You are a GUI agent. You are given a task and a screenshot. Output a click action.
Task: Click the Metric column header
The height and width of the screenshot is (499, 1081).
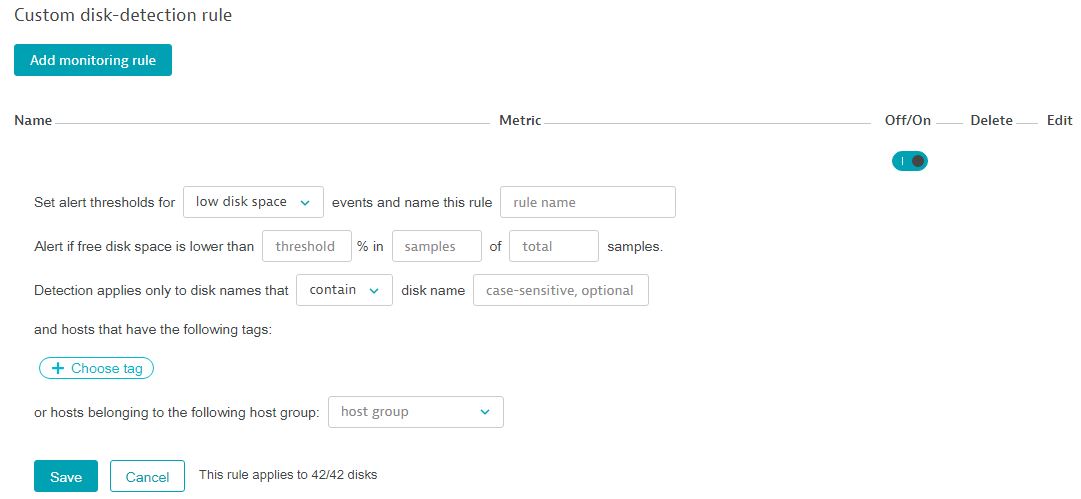pyautogui.click(x=520, y=121)
